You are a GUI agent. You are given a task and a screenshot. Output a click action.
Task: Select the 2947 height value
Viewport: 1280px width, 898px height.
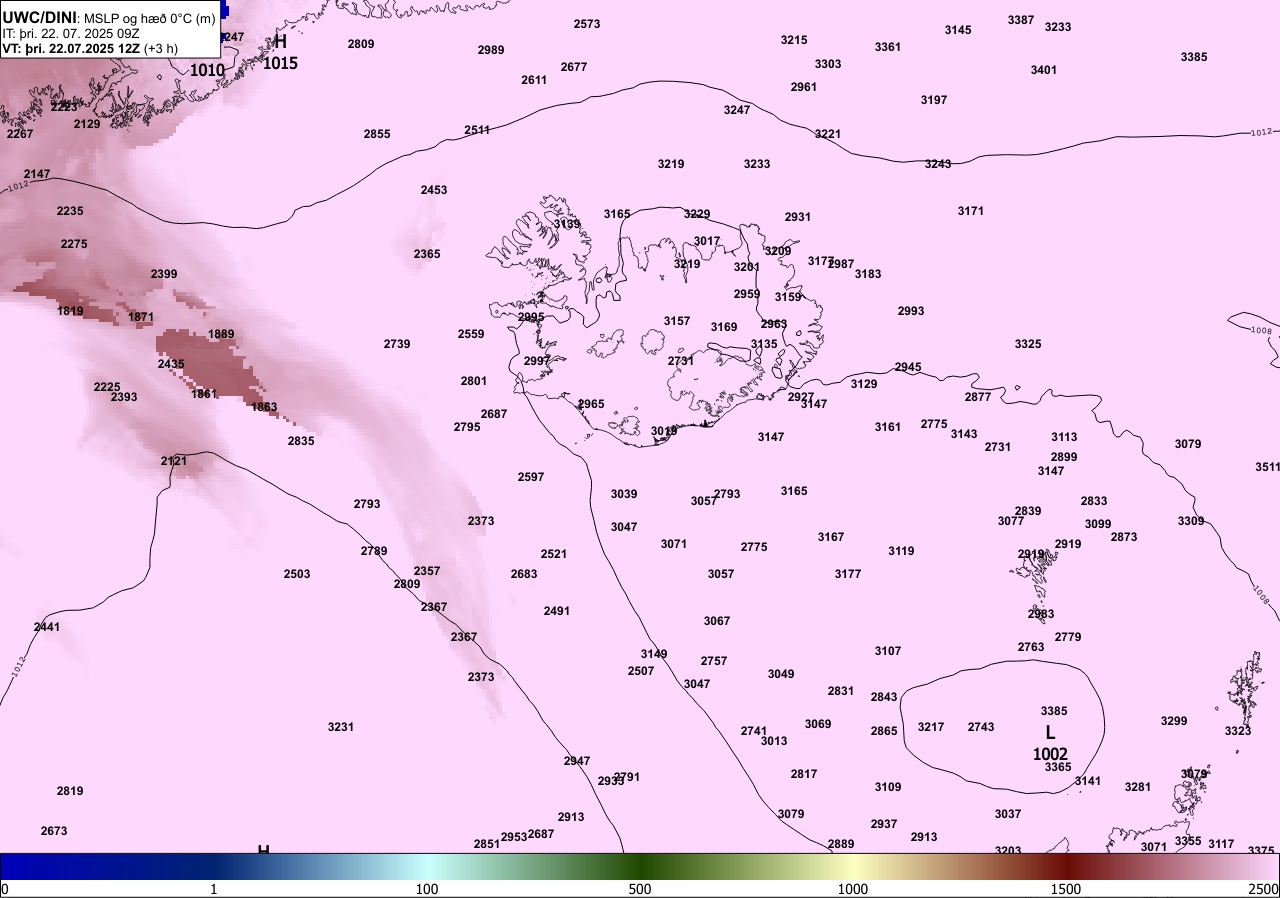coord(577,761)
